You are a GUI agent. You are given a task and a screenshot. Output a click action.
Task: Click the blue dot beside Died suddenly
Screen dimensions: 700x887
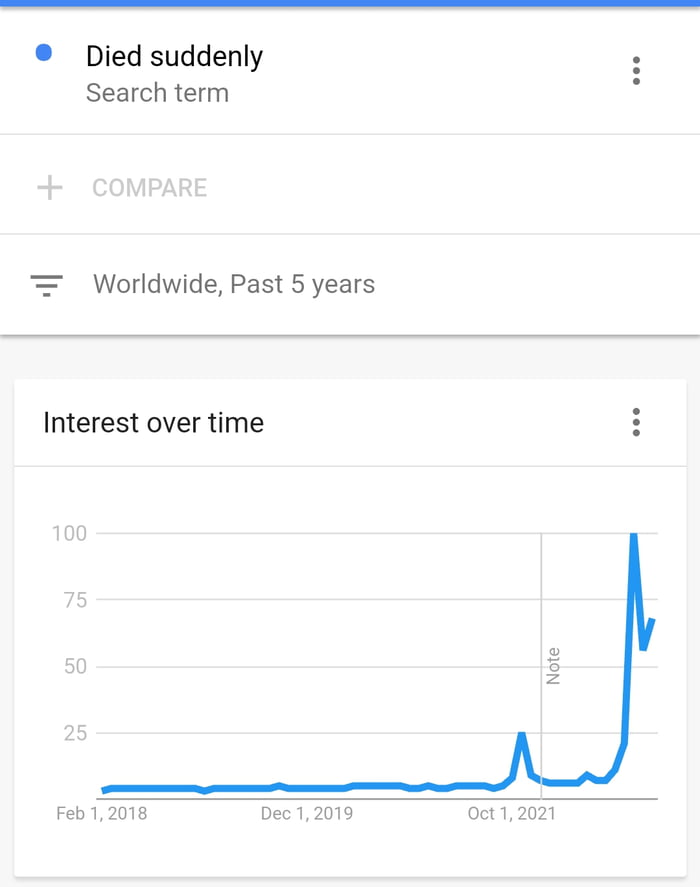44,53
